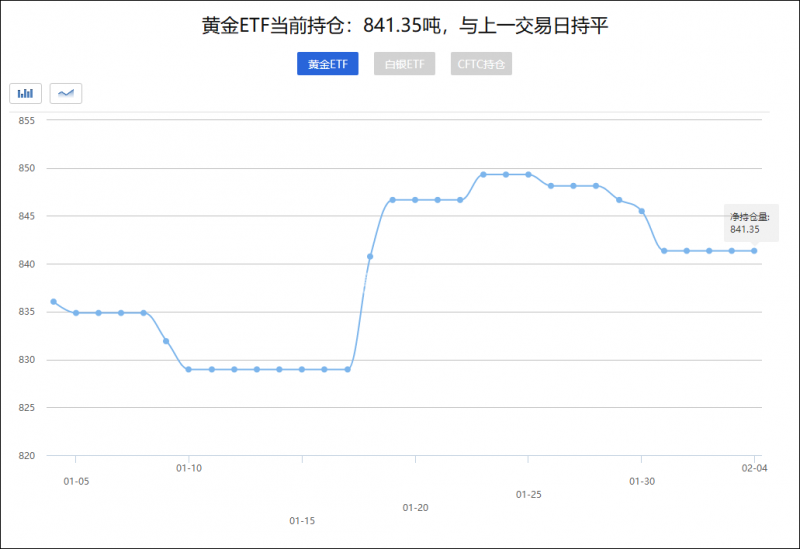Click the 840 y-axis label

pyautogui.click(x=27, y=264)
